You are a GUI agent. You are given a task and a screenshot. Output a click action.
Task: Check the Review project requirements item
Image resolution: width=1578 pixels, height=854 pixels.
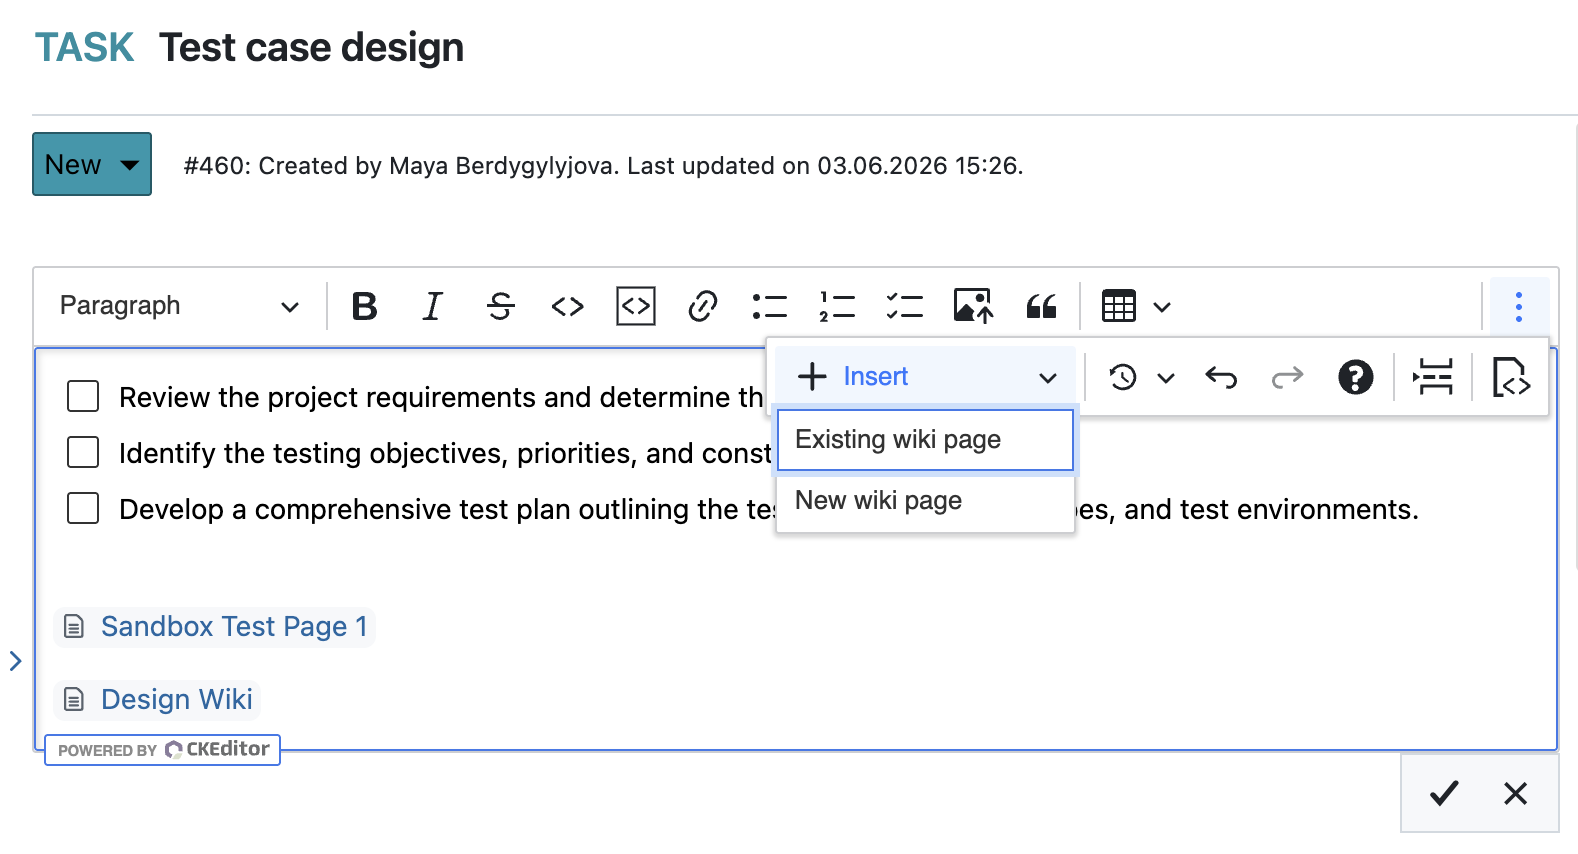click(x=83, y=396)
